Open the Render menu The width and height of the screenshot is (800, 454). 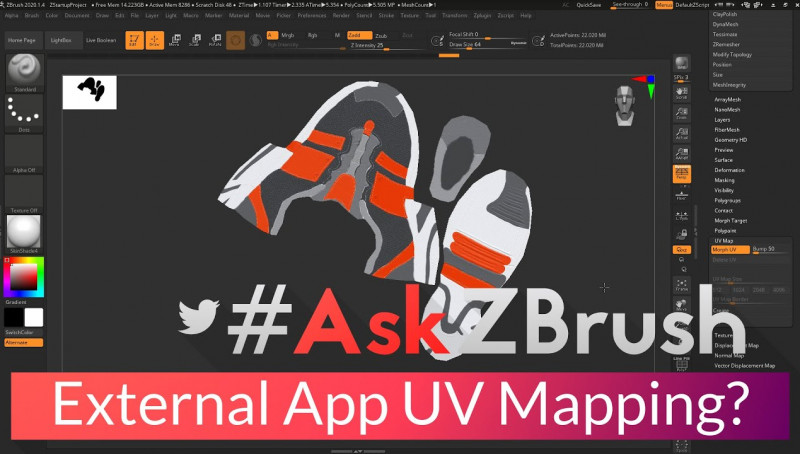[x=341, y=16]
